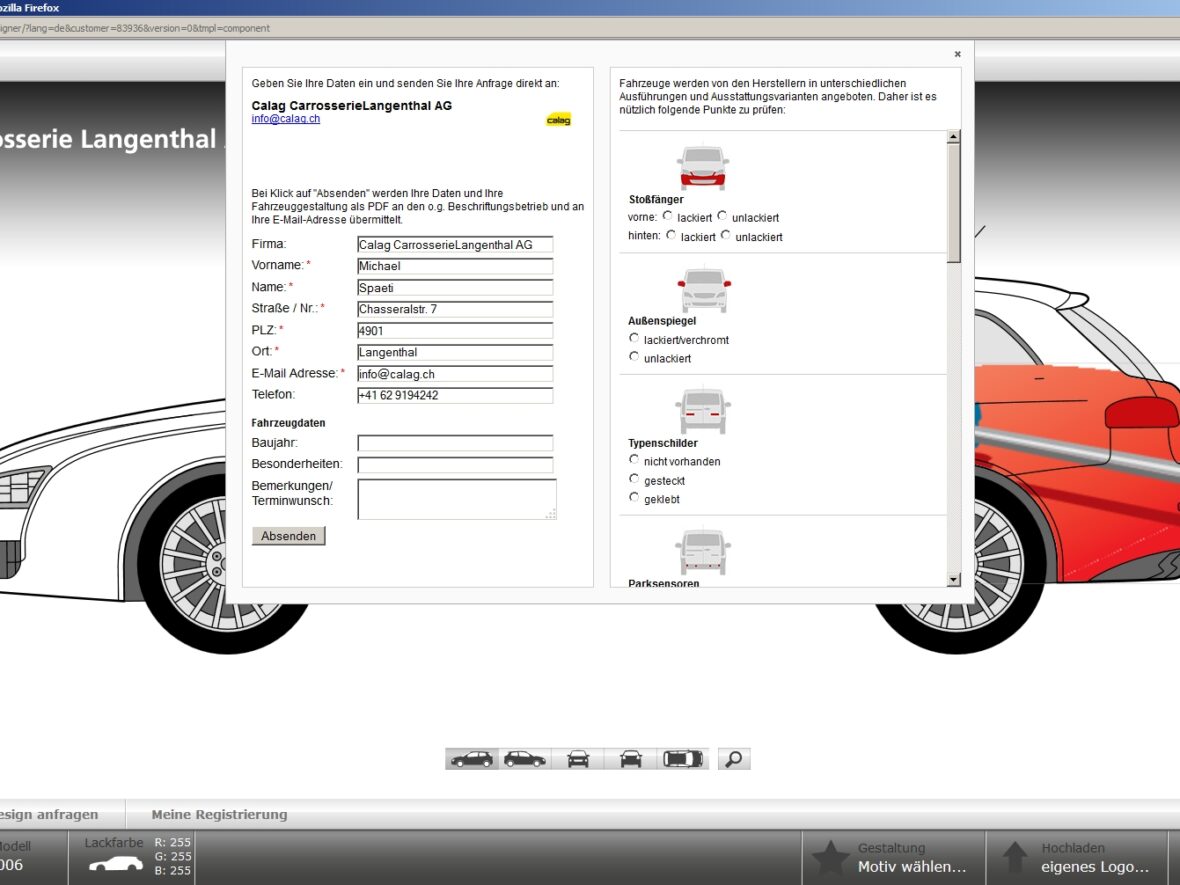Select Stoßfänger vorne lackiert radio button

(x=668, y=216)
